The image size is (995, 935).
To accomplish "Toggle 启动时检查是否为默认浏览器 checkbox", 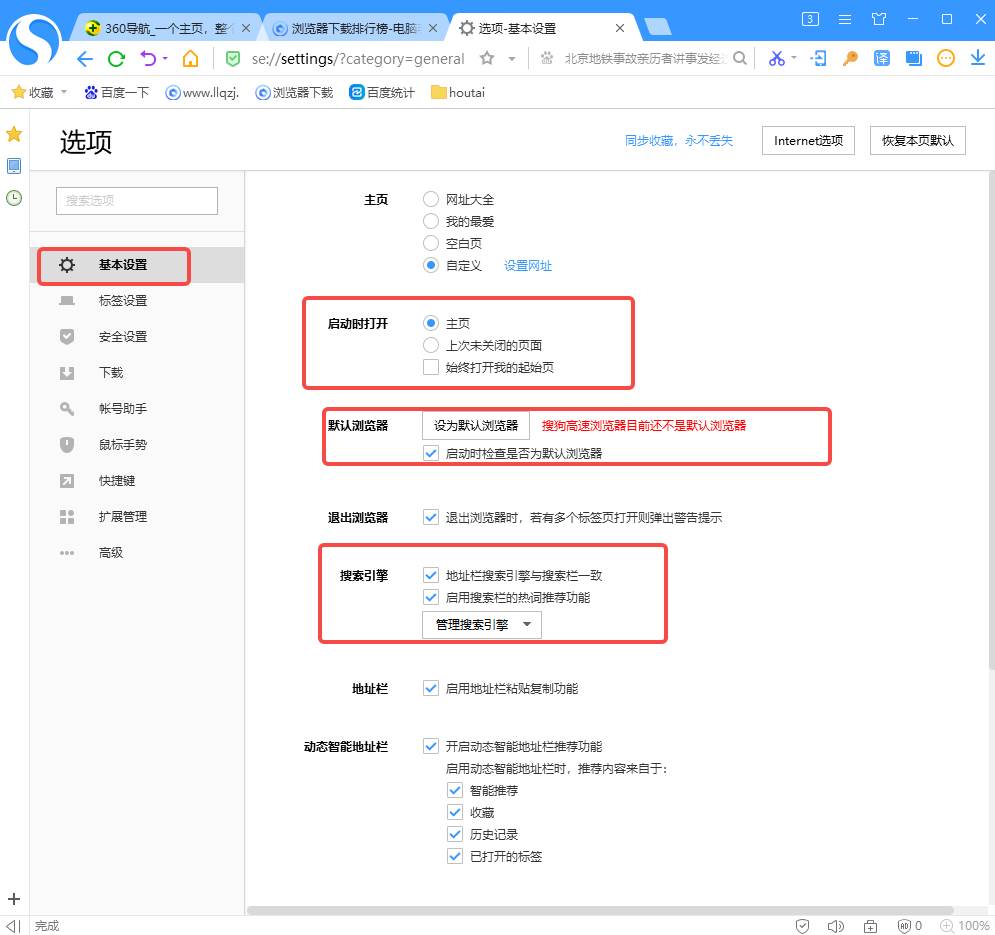I will 431,453.
